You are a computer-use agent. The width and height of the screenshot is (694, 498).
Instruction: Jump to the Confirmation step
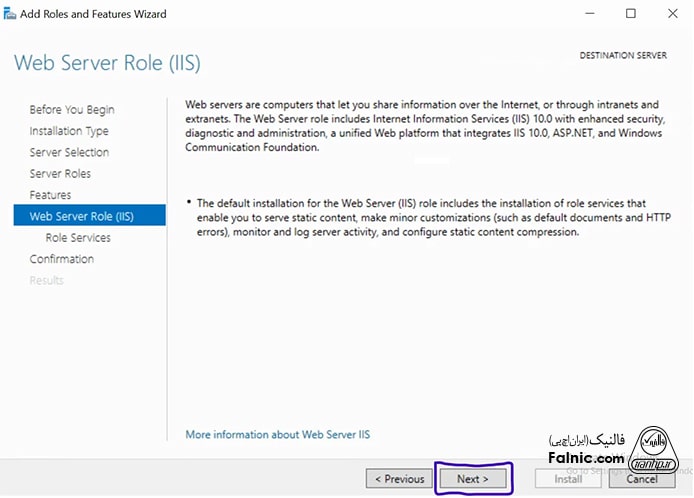point(62,259)
